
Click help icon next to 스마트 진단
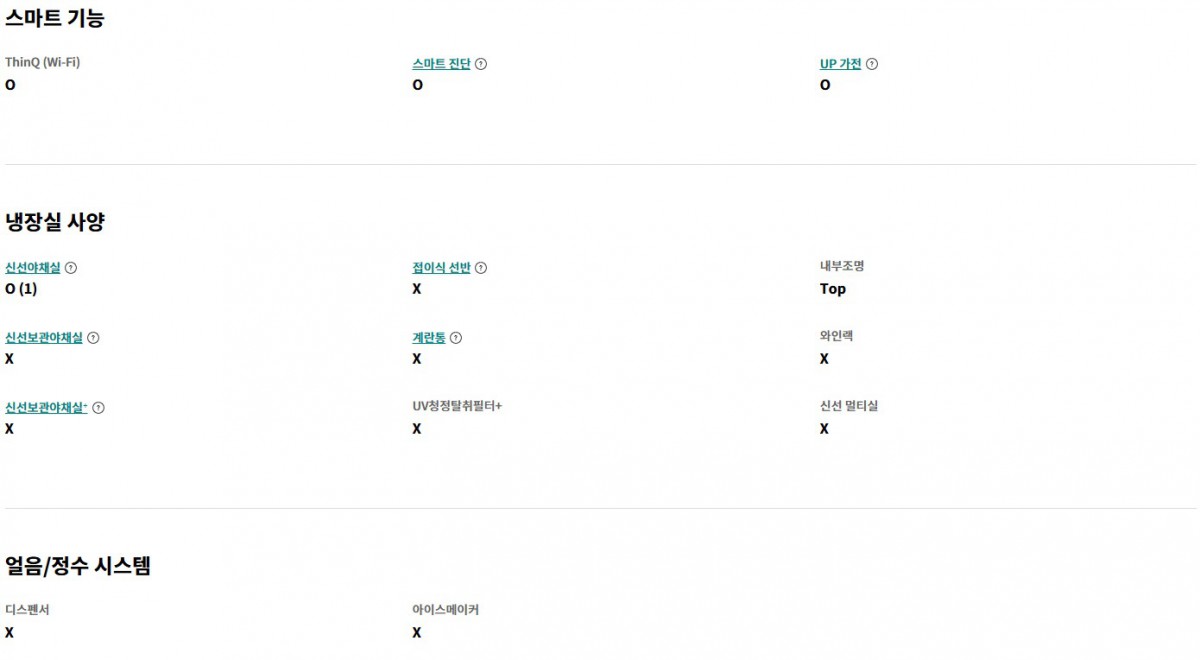[481, 64]
